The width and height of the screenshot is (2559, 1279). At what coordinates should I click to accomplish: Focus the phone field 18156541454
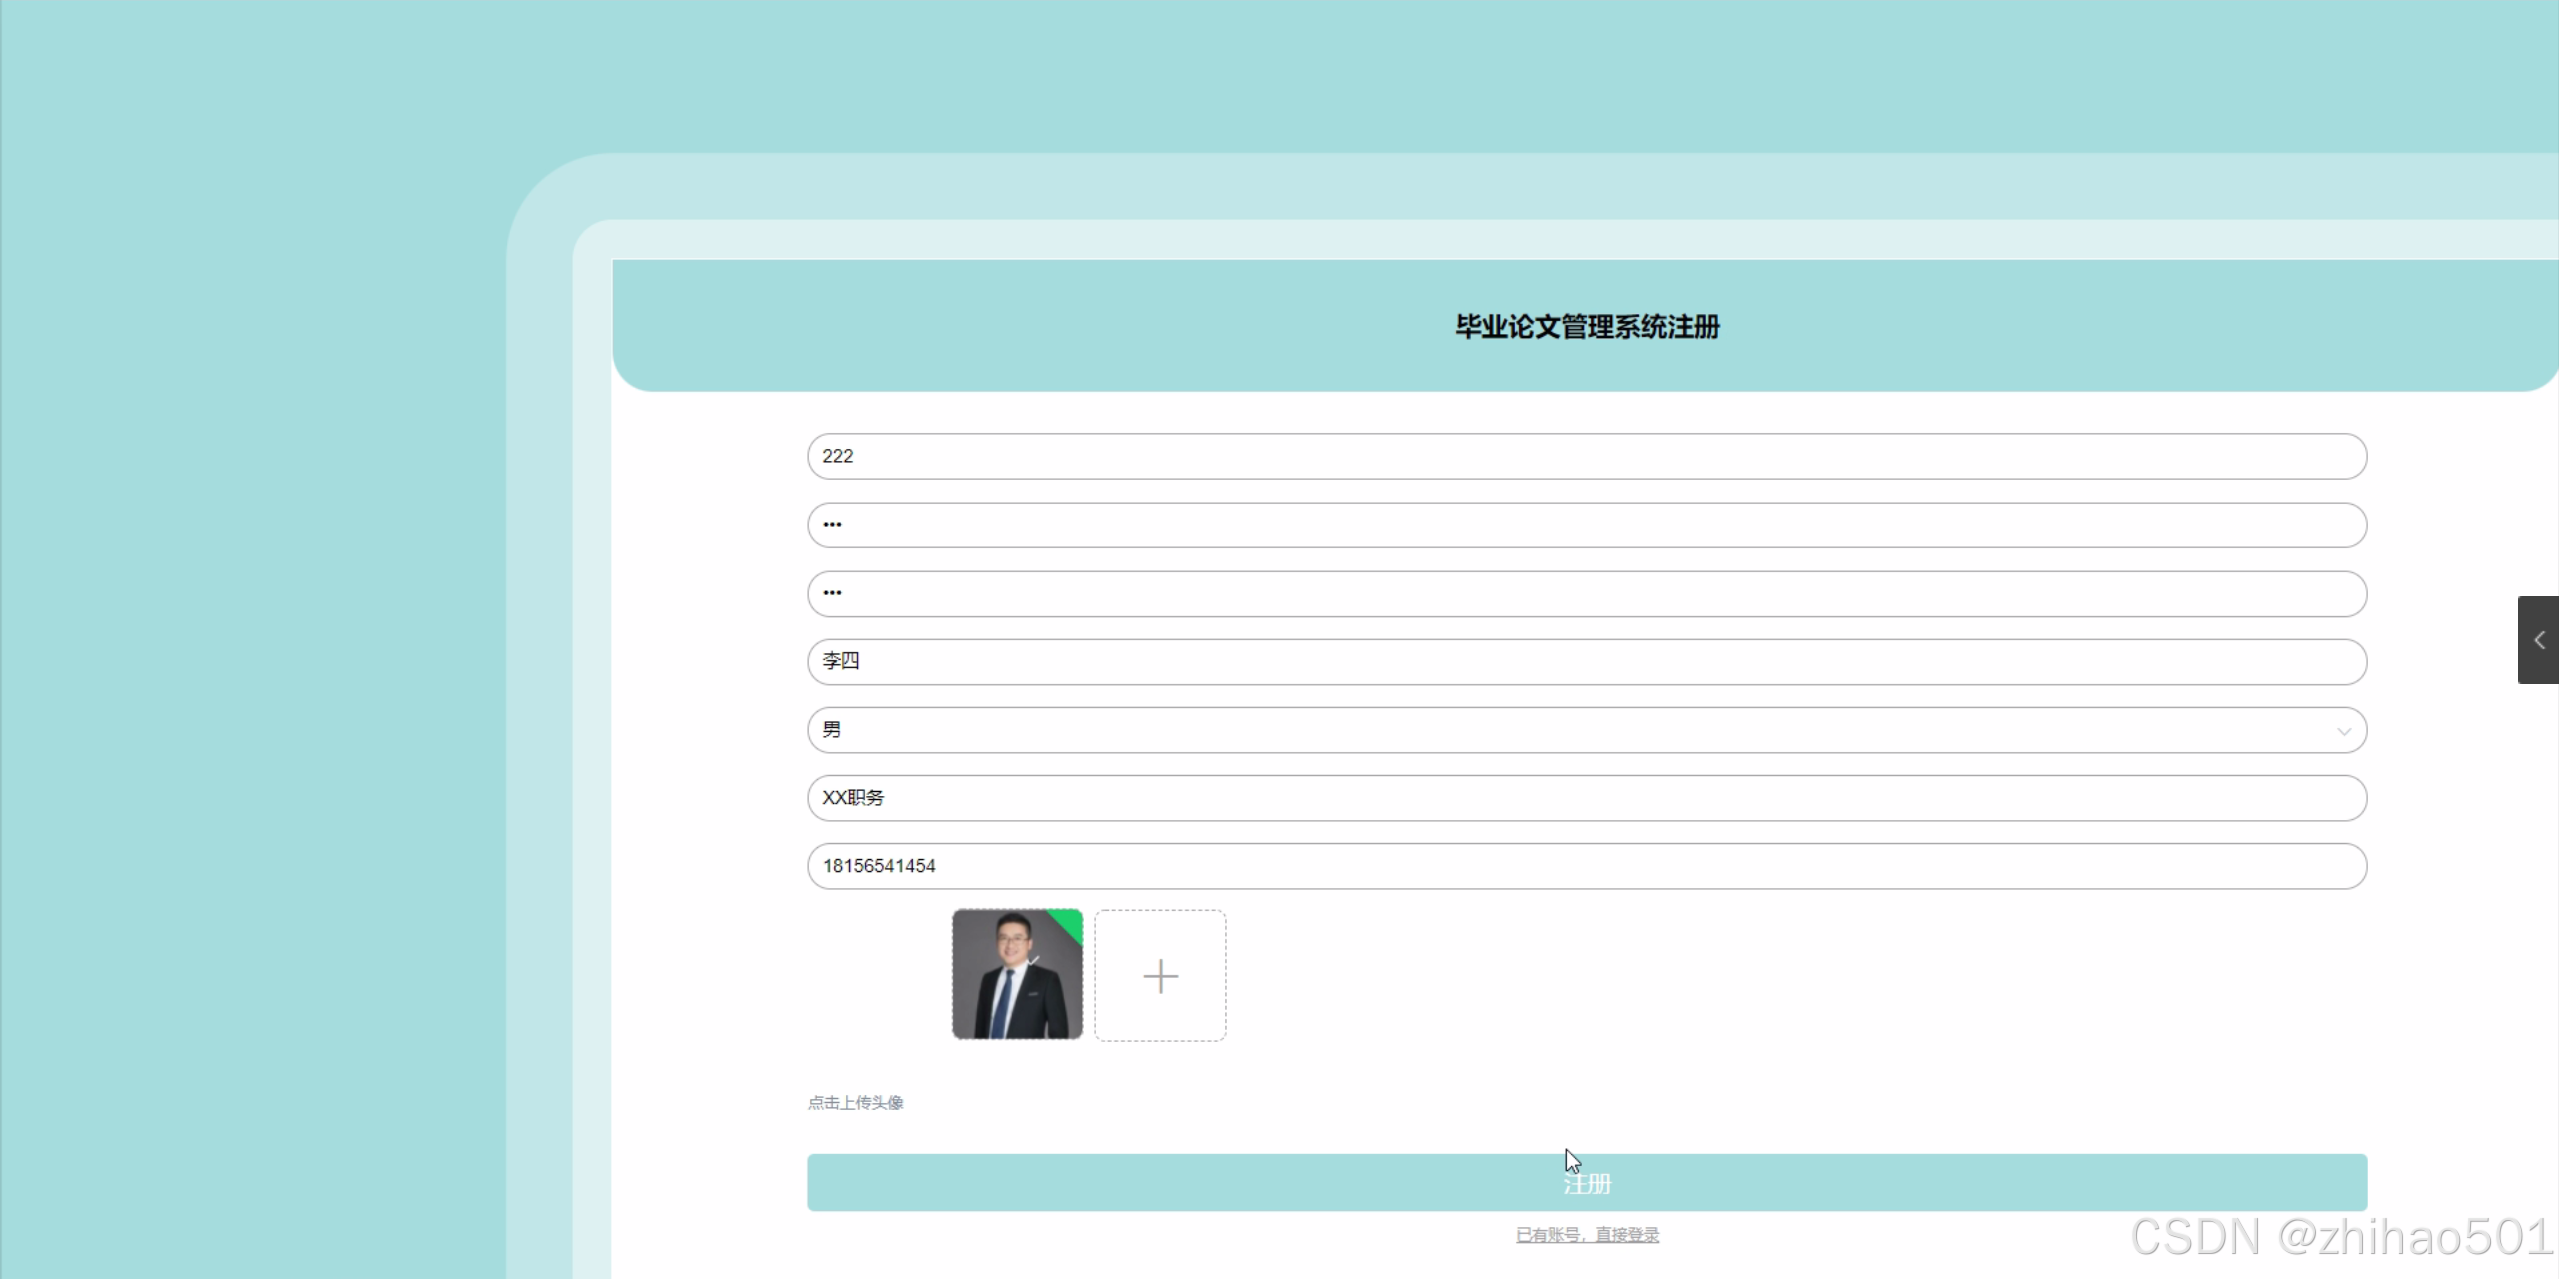(x=1586, y=866)
